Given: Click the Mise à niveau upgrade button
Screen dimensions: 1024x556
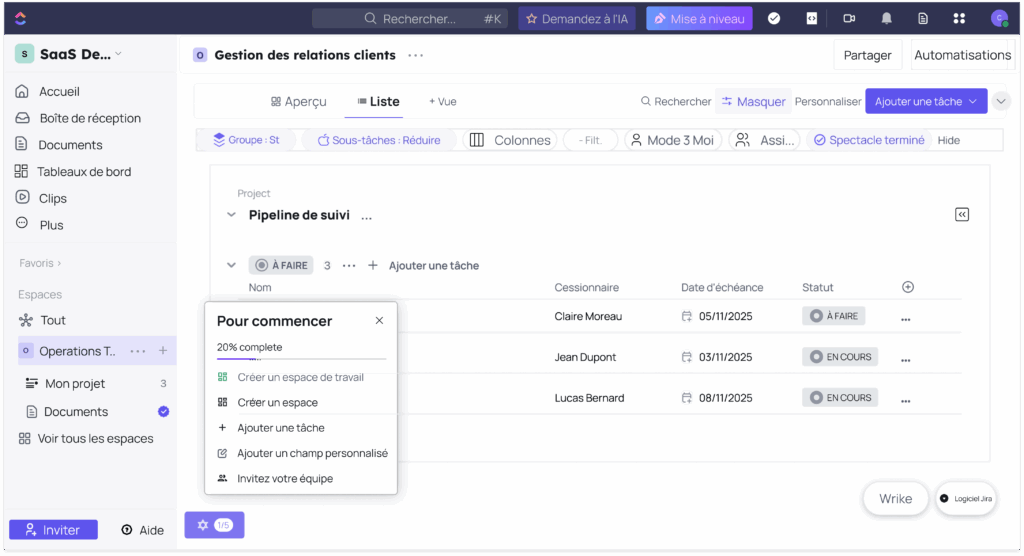Looking at the screenshot, I should (699, 18).
